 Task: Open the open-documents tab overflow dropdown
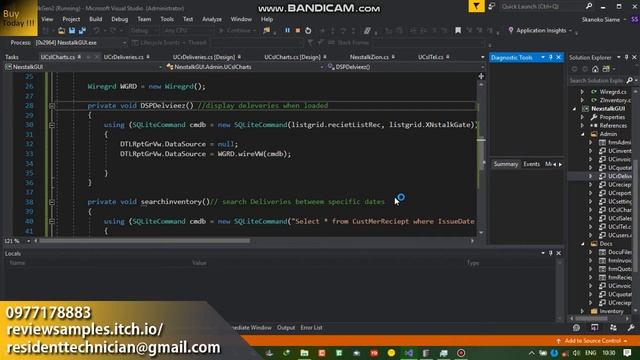pos(482,57)
